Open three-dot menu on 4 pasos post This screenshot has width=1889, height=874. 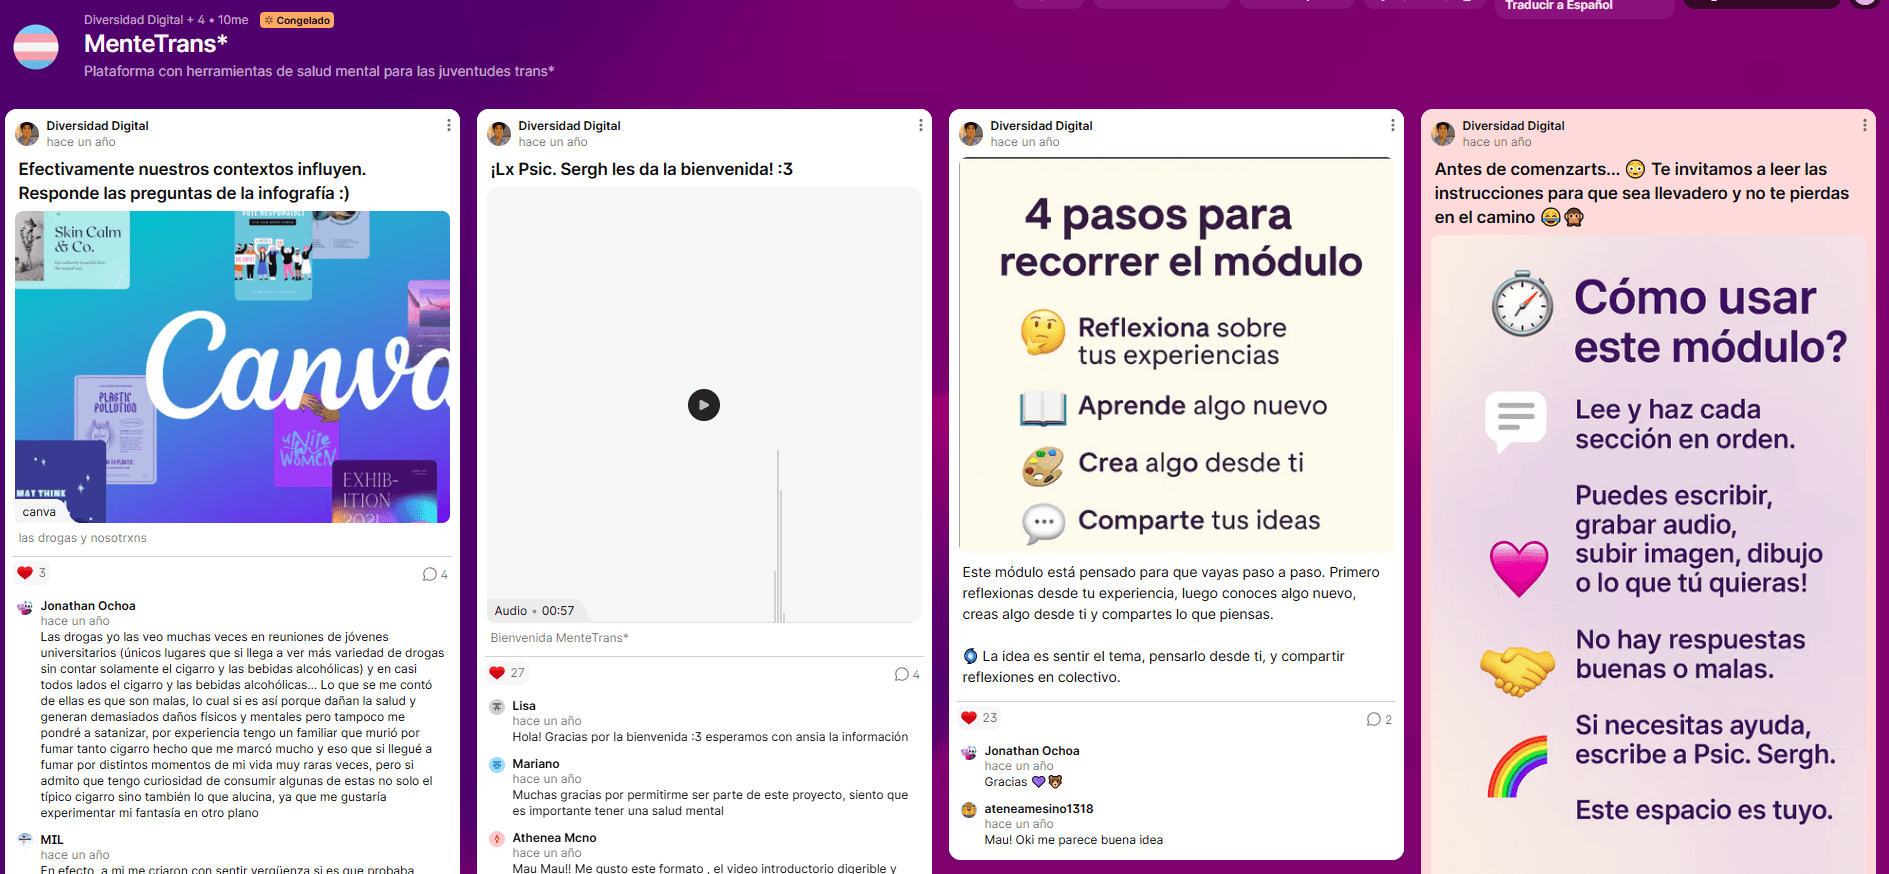[x=1393, y=125]
